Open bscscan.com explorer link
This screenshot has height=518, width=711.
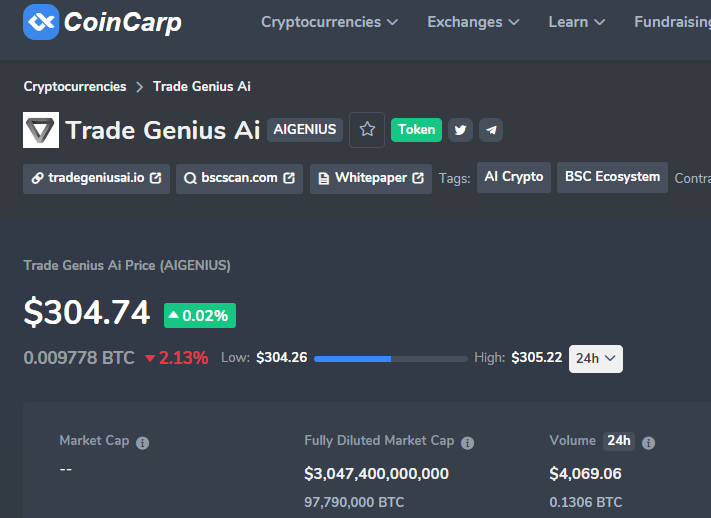[239, 178]
